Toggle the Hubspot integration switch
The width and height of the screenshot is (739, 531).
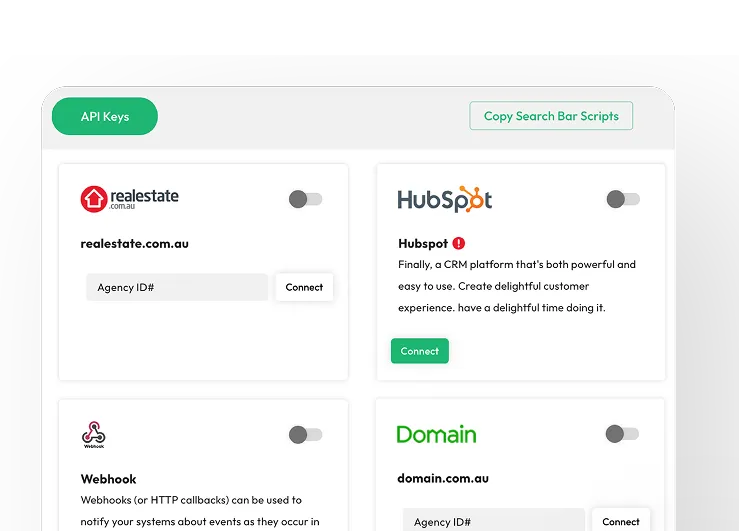click(x=623, y=199)
